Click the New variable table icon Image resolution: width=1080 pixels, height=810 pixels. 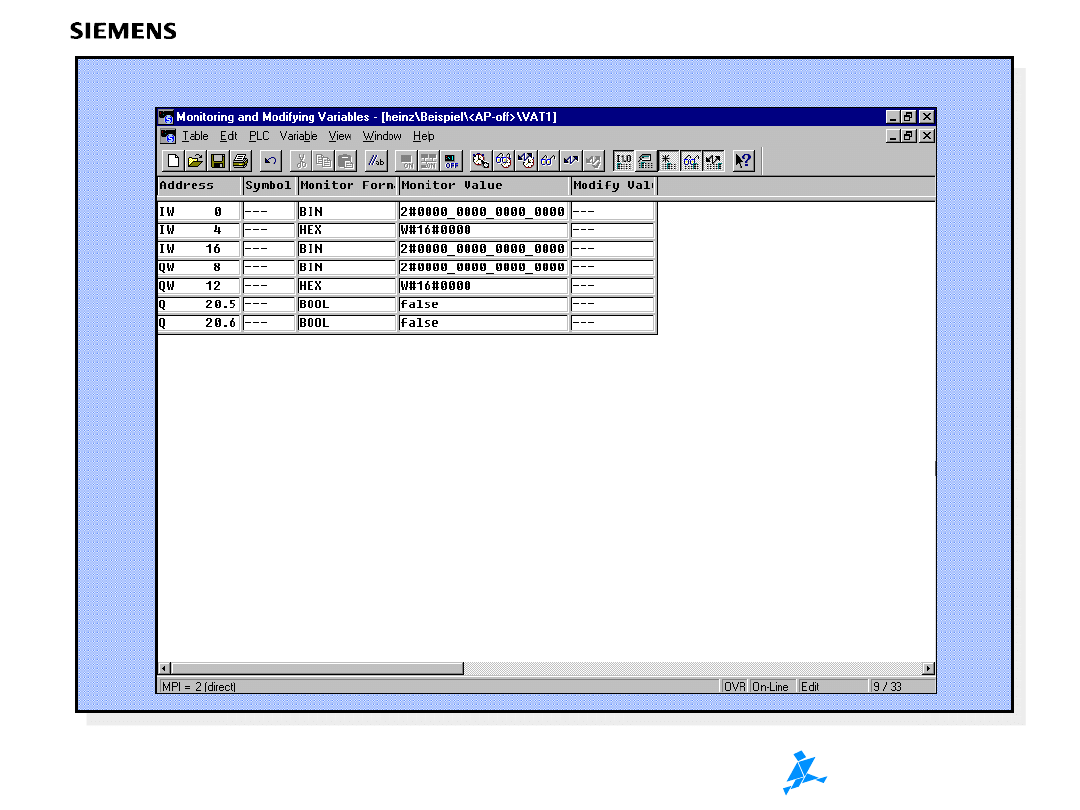pos(173,161)
